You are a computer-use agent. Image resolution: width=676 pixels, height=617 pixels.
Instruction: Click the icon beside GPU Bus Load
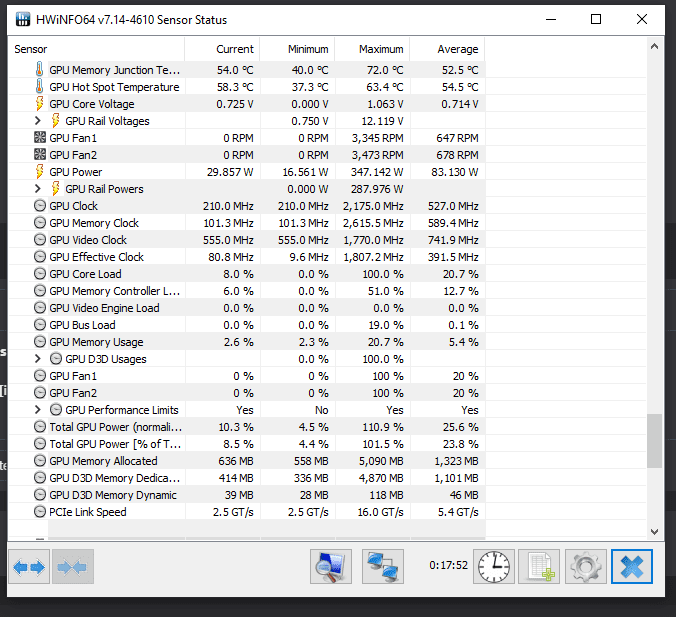click(x=40, y=325)
